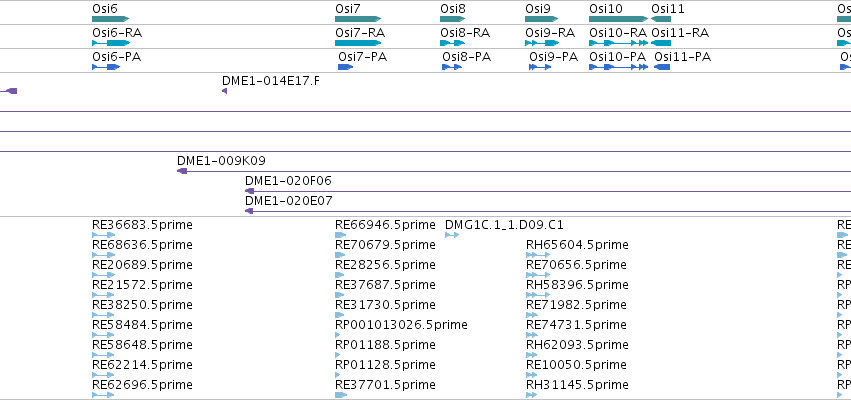Viewport: 851px width, 400px height.
Task: Open EST RE37687.5prime
Action: [339, 295]
